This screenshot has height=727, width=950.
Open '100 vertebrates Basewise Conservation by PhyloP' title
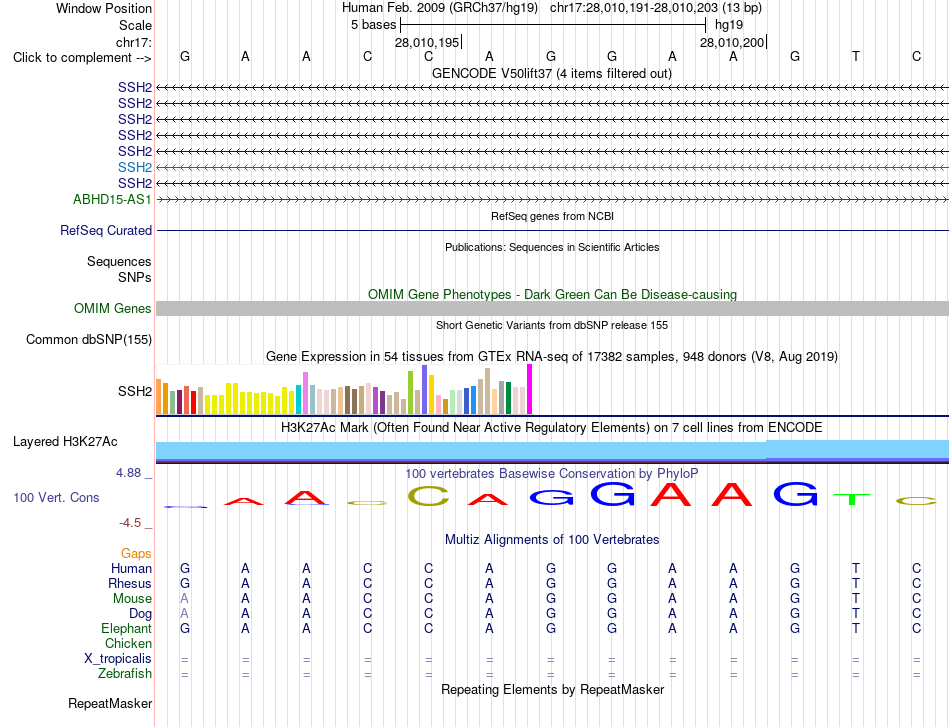pos(551,473)
